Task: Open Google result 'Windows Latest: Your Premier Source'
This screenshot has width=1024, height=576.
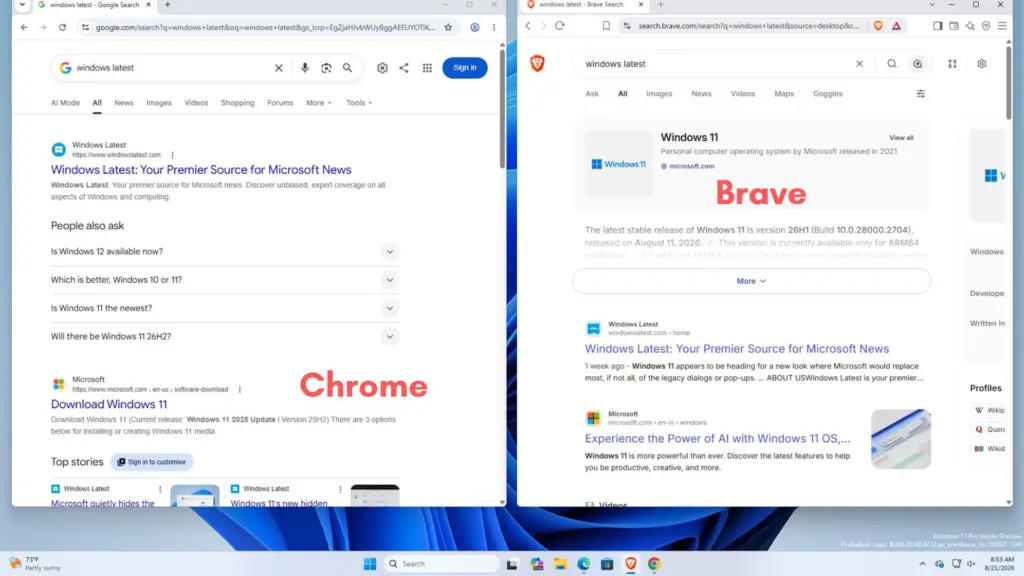Action: coord(201,170)
